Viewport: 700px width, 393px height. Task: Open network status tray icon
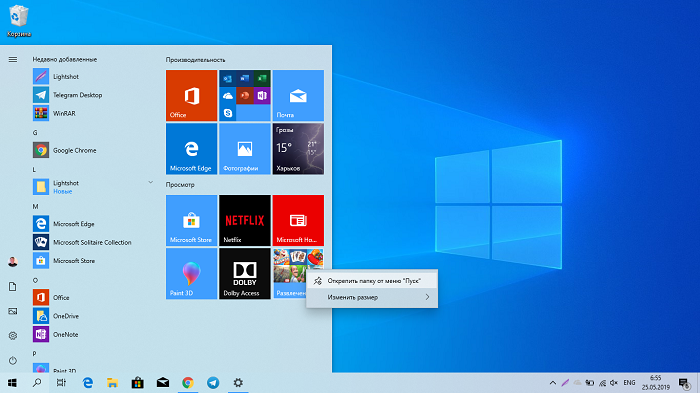pos(602,383)
